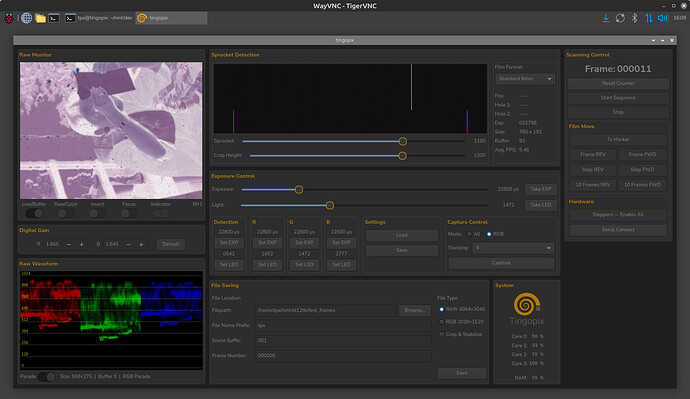This screenshot has width=690, height=399.
Task: Click the Capture button
Action: coord(501,263)
